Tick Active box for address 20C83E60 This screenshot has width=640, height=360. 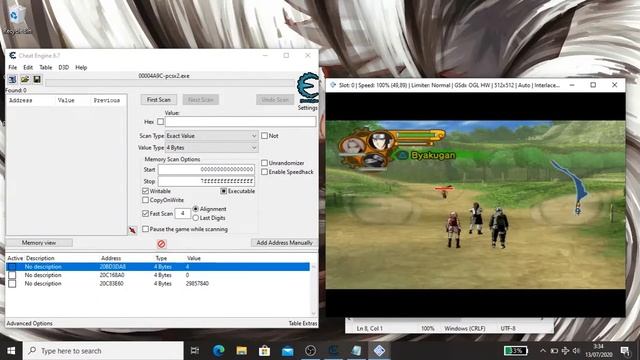coord(12,284)
